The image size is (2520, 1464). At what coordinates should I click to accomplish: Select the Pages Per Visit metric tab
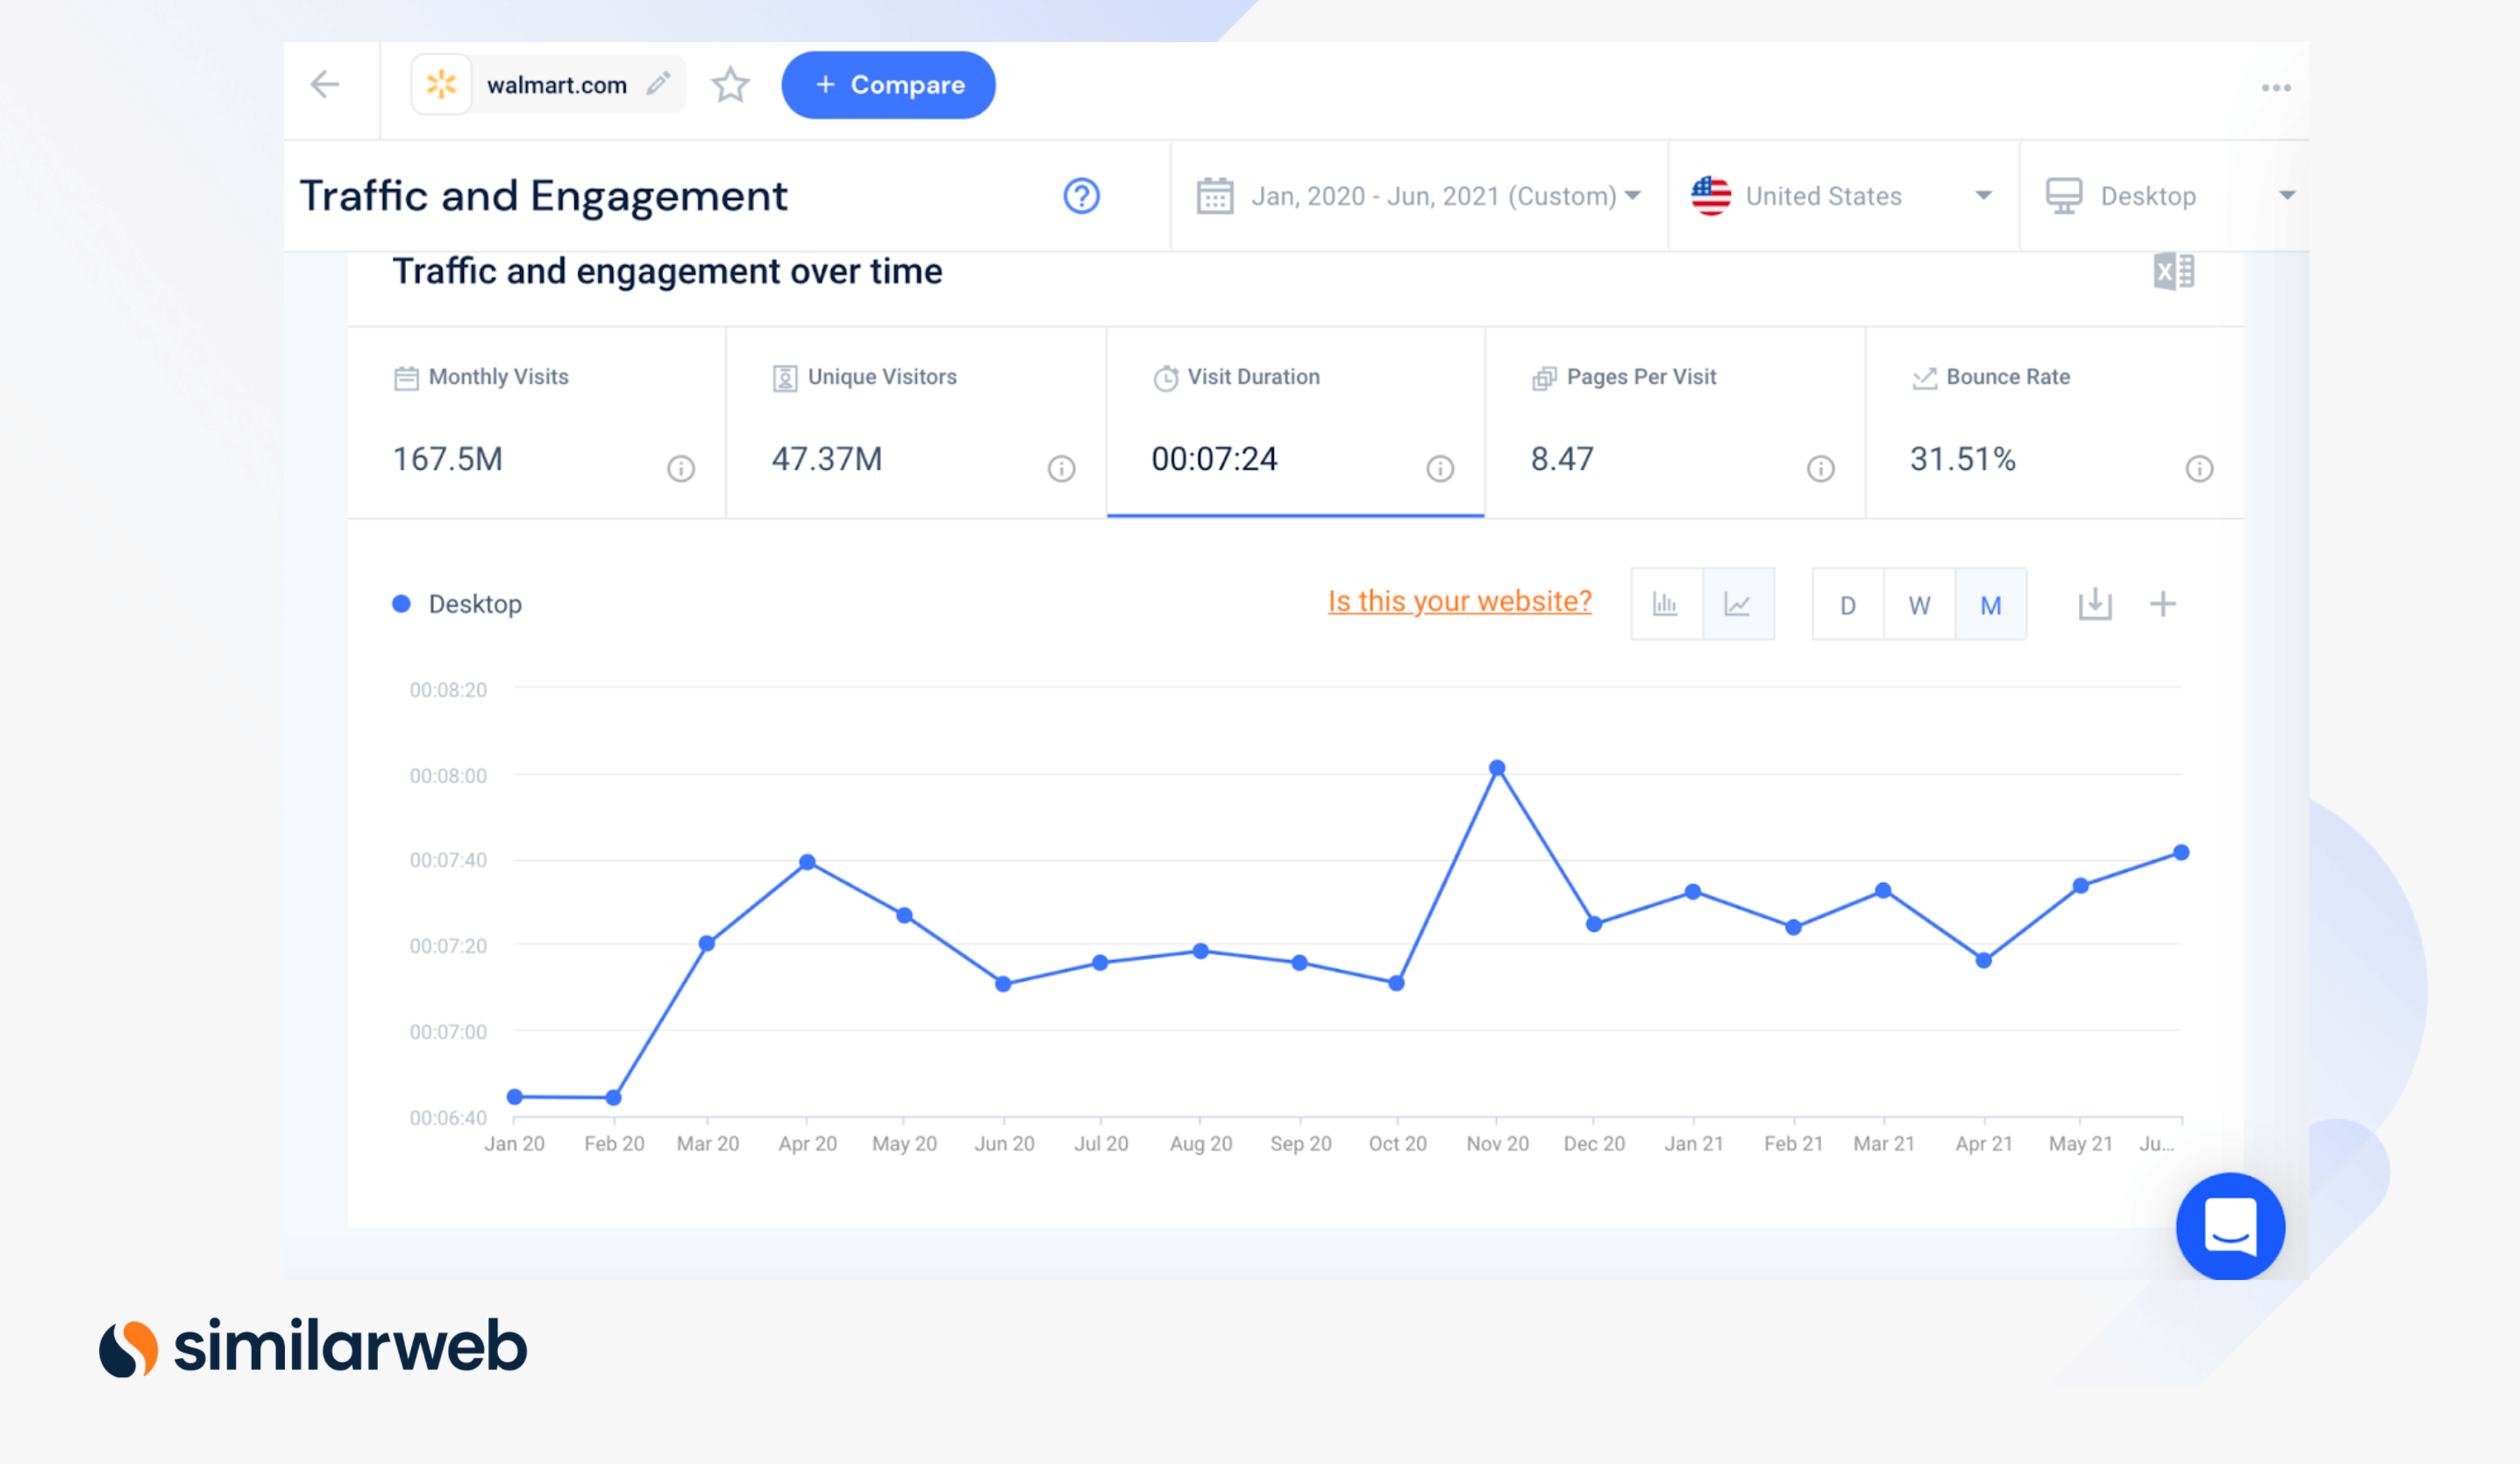(x=1675, y=422)
